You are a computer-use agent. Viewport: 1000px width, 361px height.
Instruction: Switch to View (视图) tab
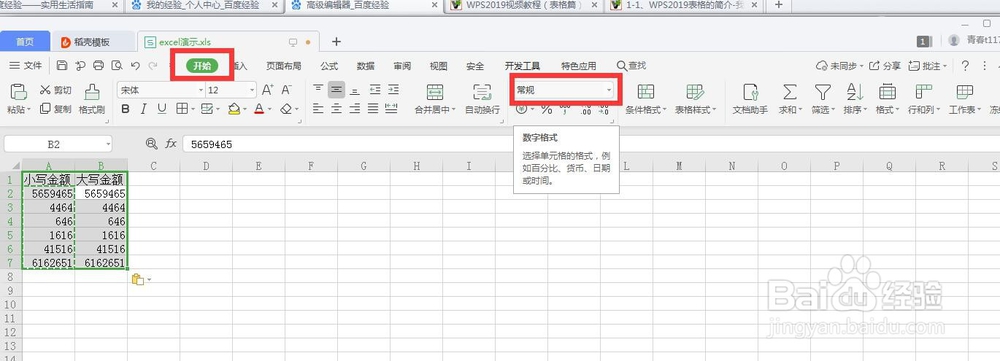(x=438, y=66)
